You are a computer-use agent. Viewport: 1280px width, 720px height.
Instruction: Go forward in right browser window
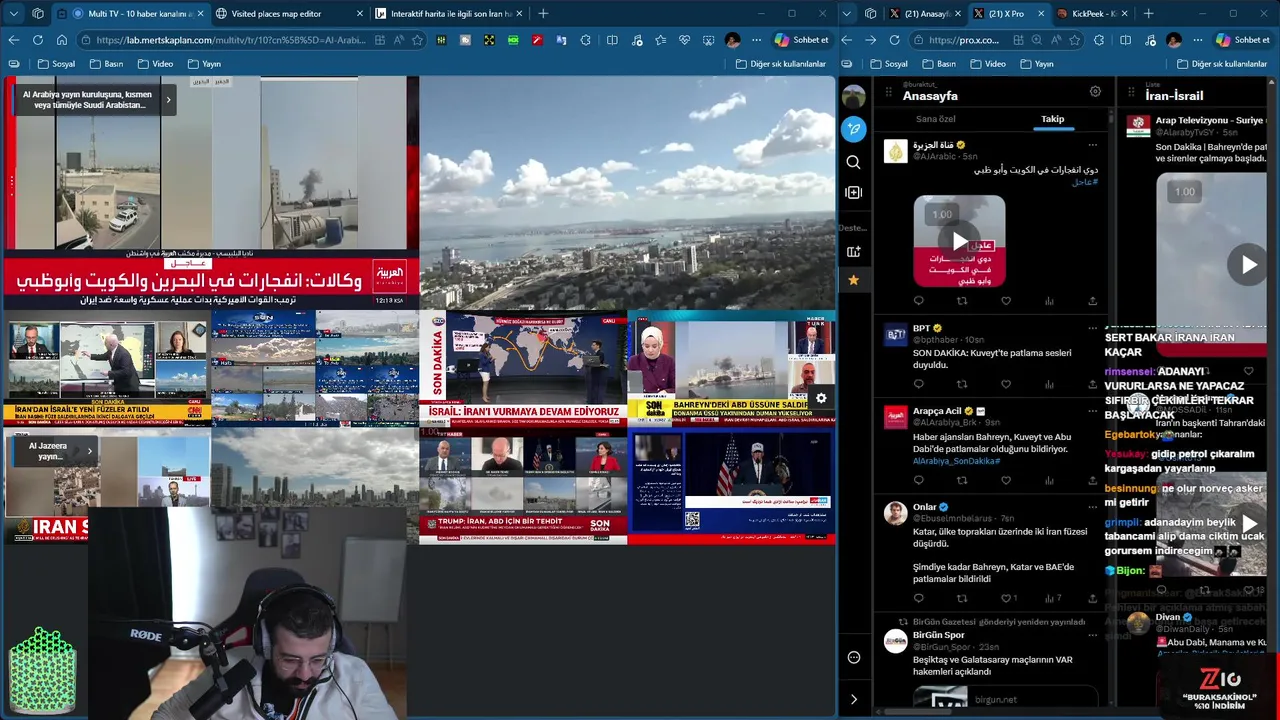tap(870, 40)
